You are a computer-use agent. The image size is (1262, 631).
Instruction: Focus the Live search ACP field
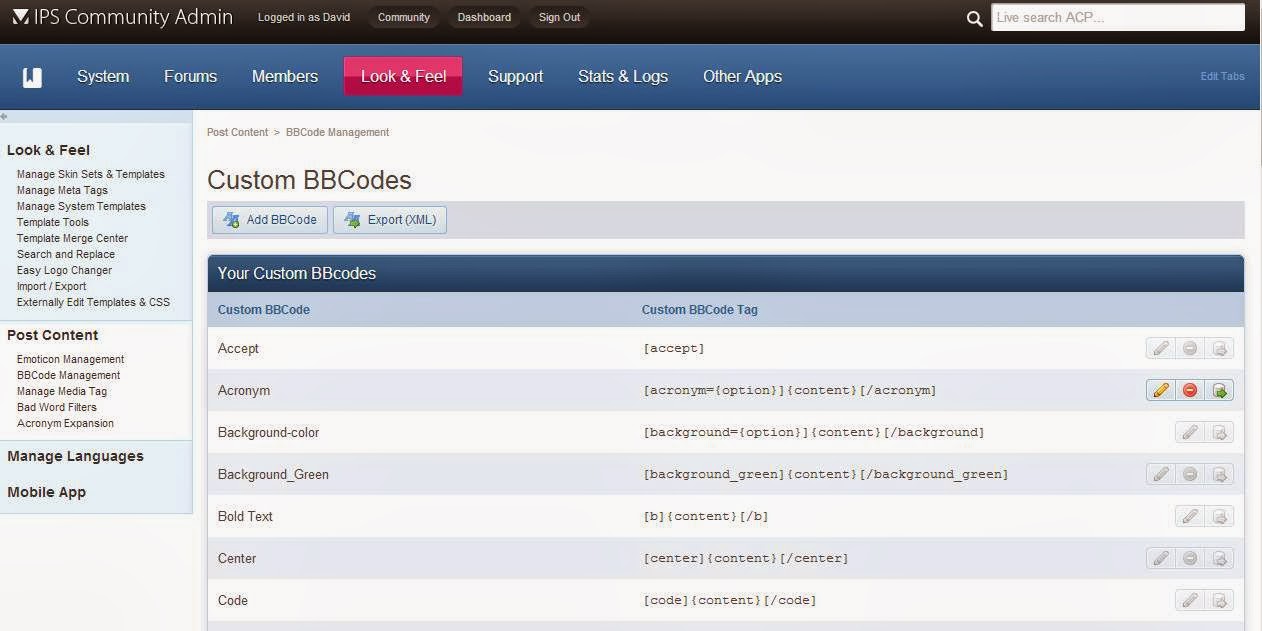(1118, 17)
